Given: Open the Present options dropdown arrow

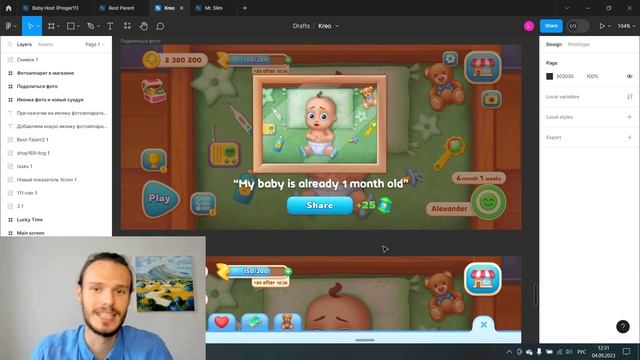Looking at the screenshot, I should [x=609, y=26].
